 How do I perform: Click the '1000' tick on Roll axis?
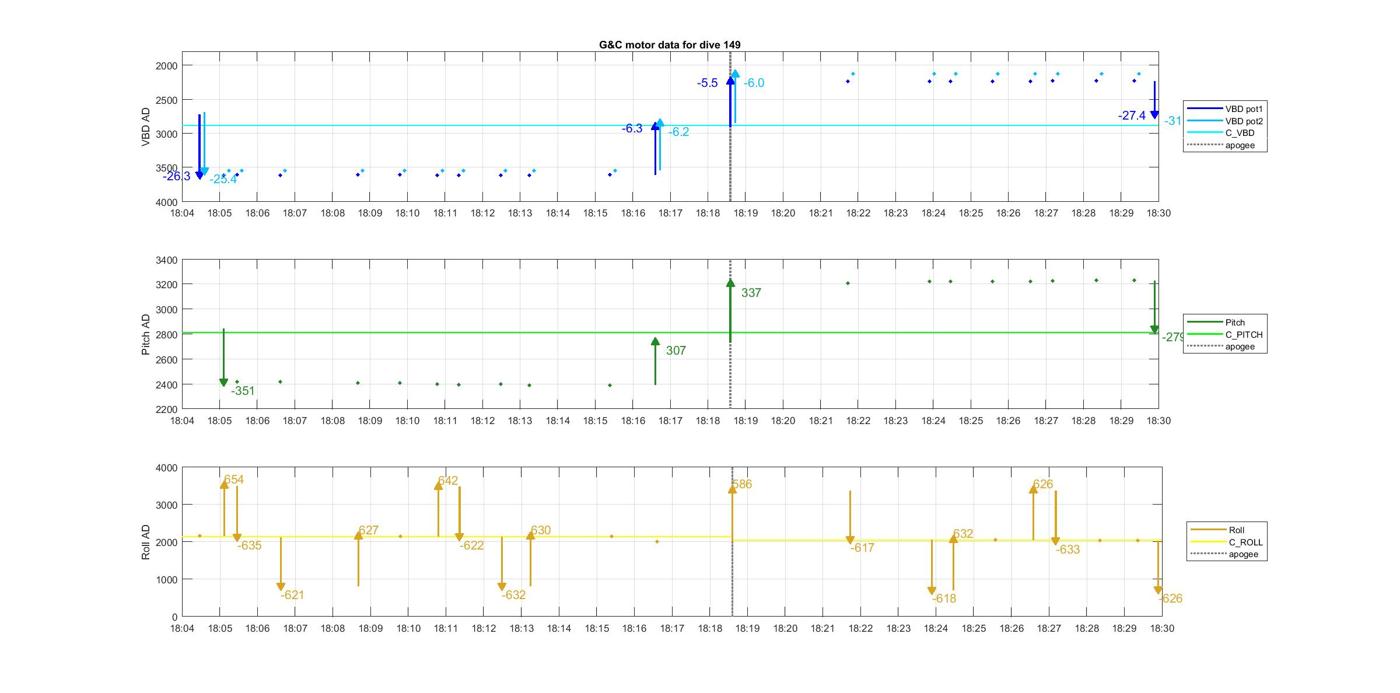165,580
